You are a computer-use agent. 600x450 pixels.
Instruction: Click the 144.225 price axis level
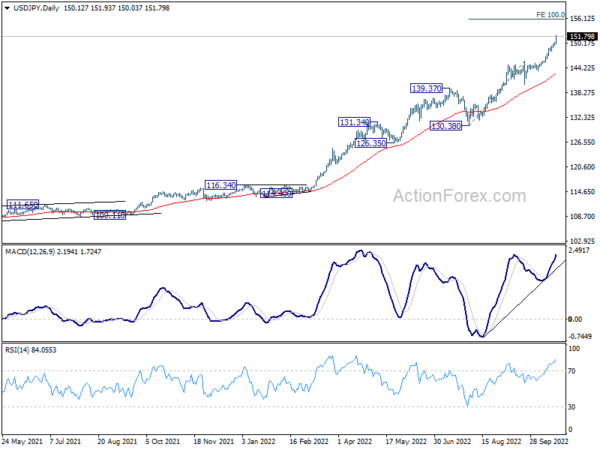coord(582,68)
